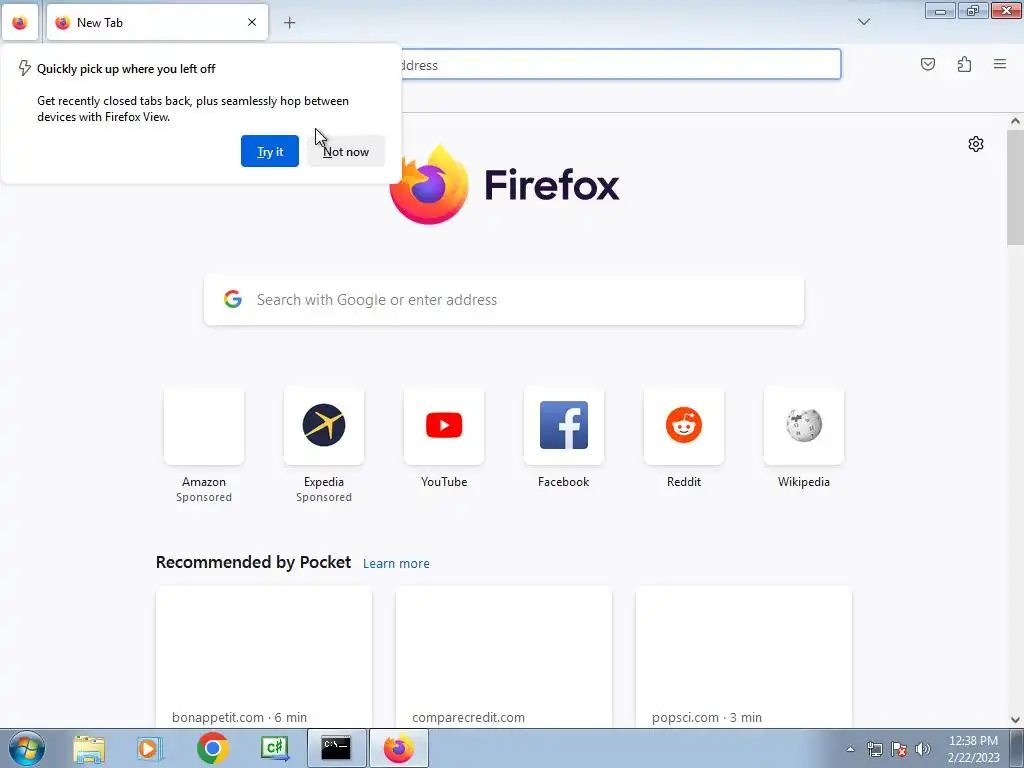Open the bonappetit.com Pocket story

click(x=264, y=657)
